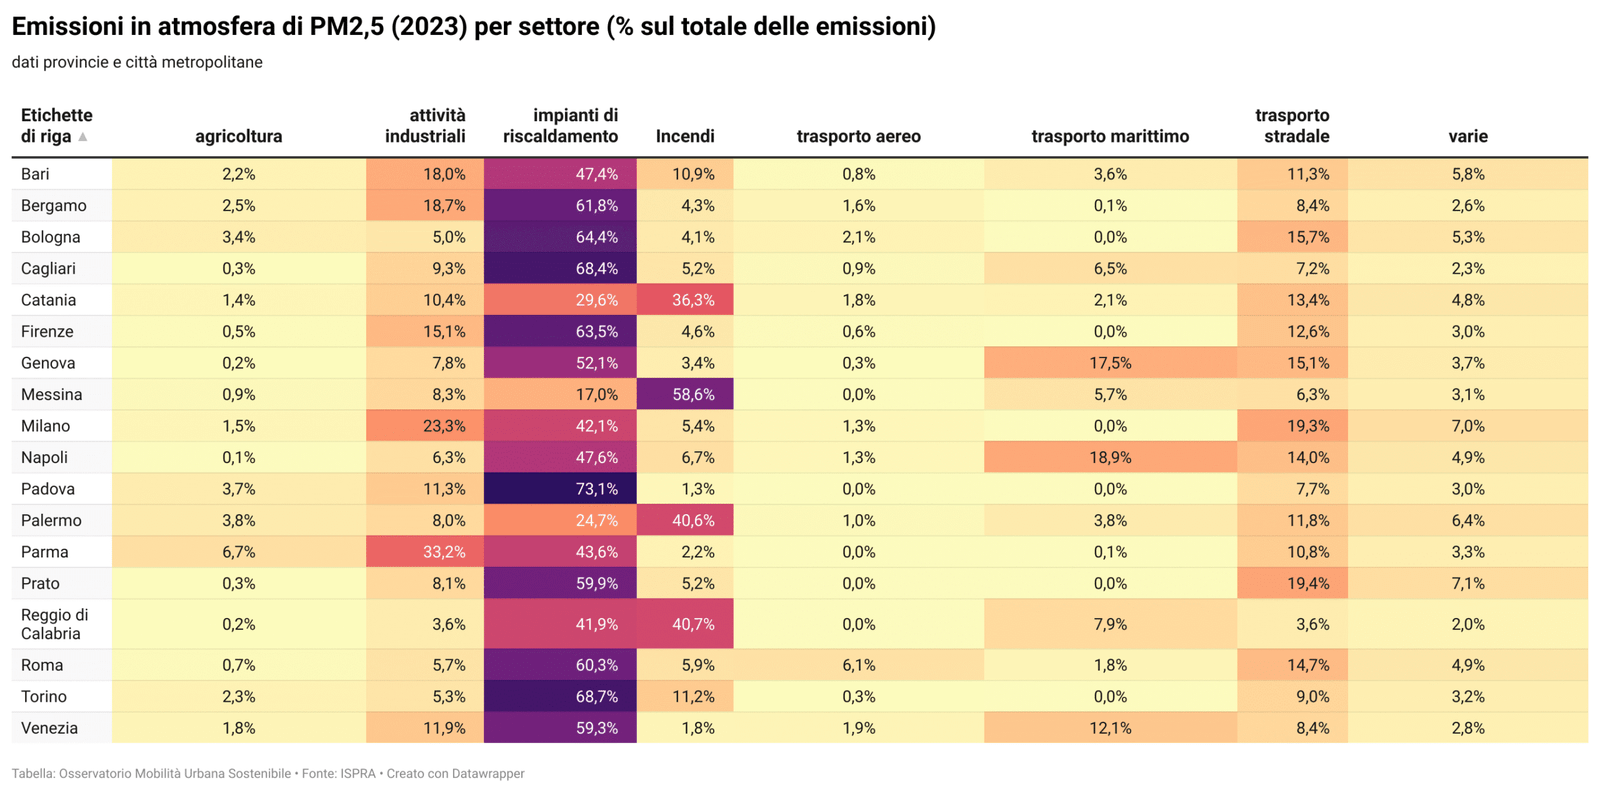Sort by the agricoltura column header

click(x=238, y=136)
